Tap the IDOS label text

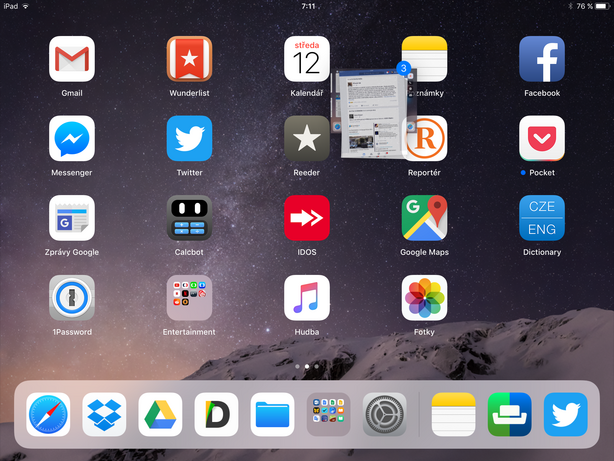pos(307,252)
